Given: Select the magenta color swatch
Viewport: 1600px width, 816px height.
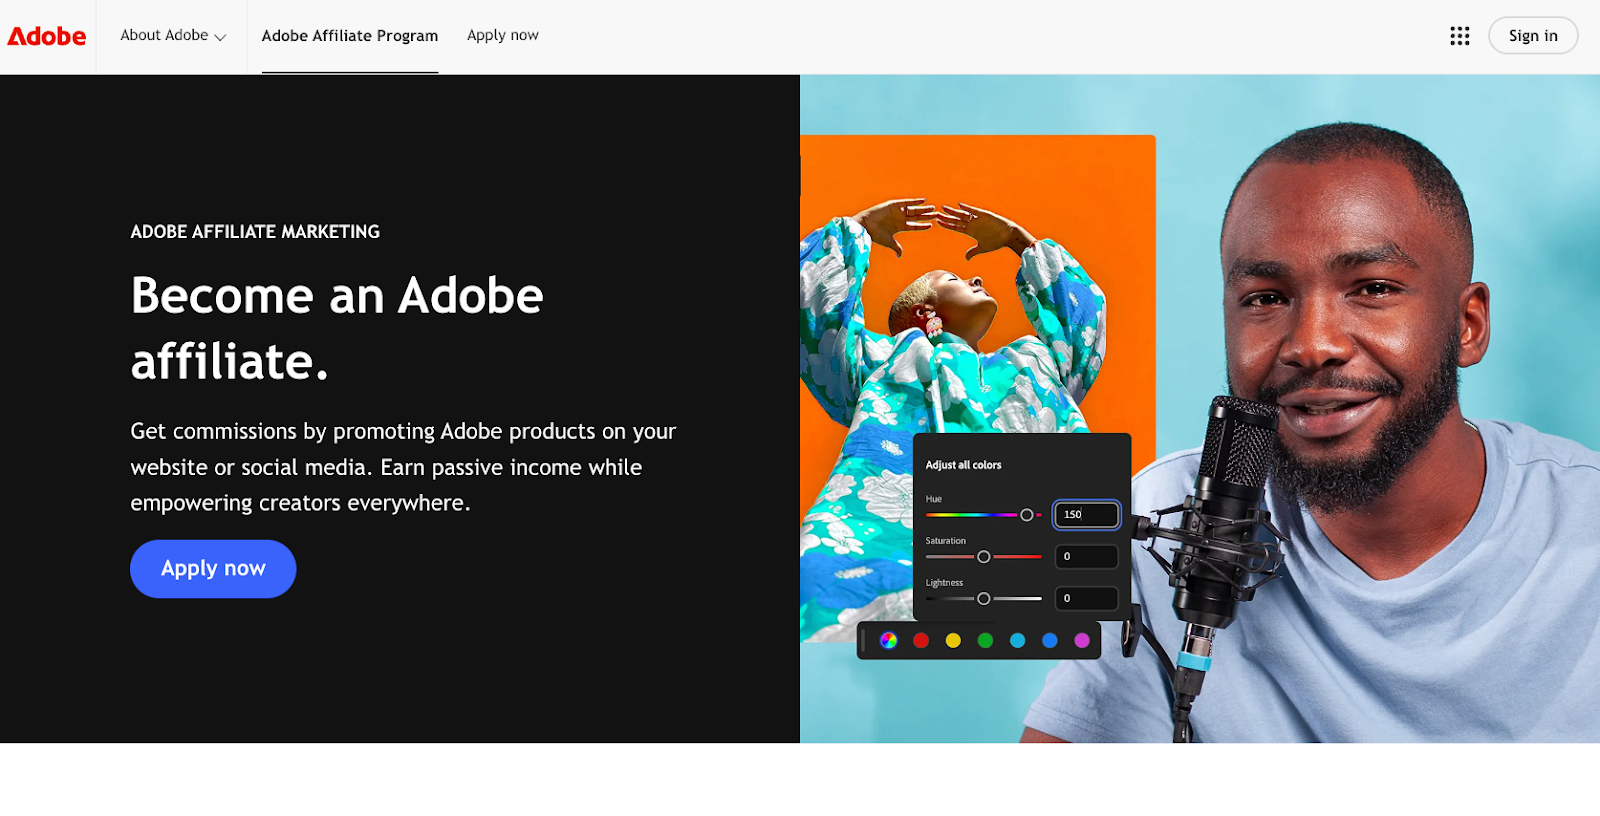Looking at the screenshot, I should click(1082, 640).
